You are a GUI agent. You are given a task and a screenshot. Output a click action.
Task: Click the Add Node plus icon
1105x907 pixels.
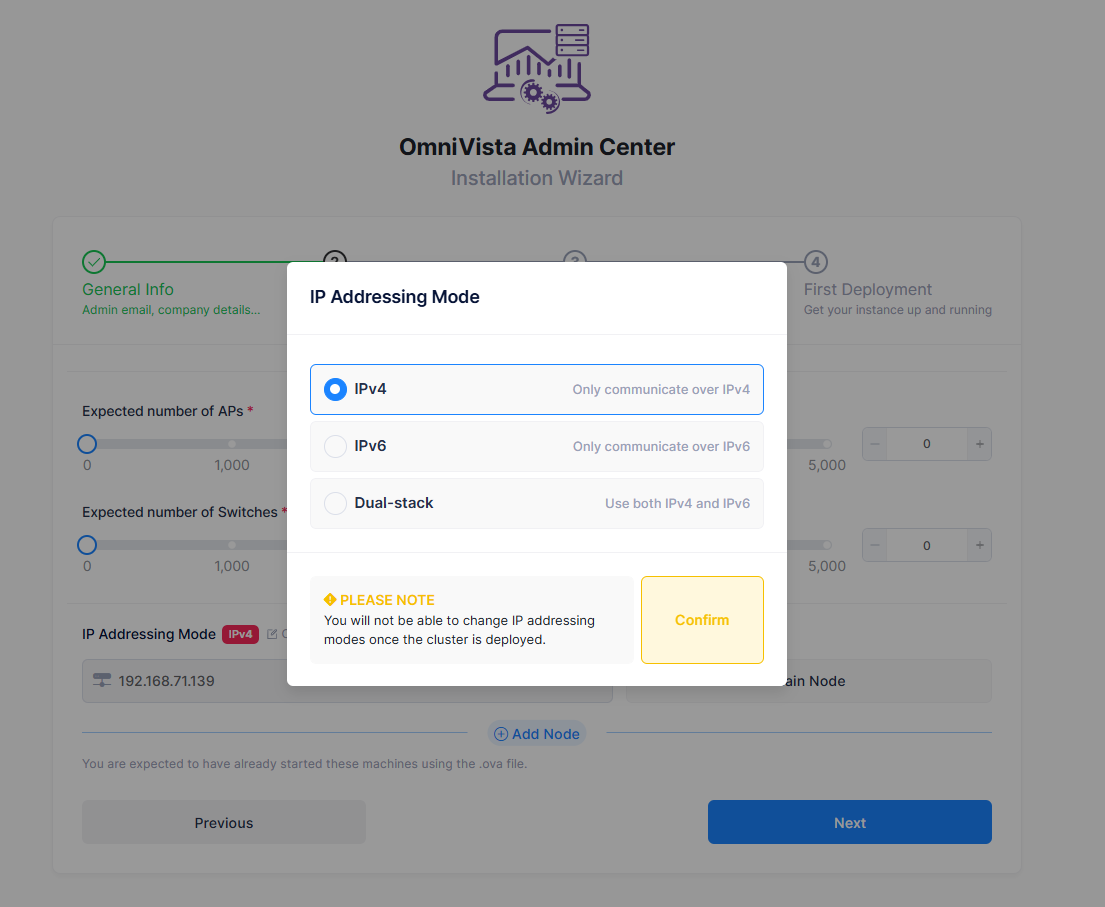(x=500, y=734)
